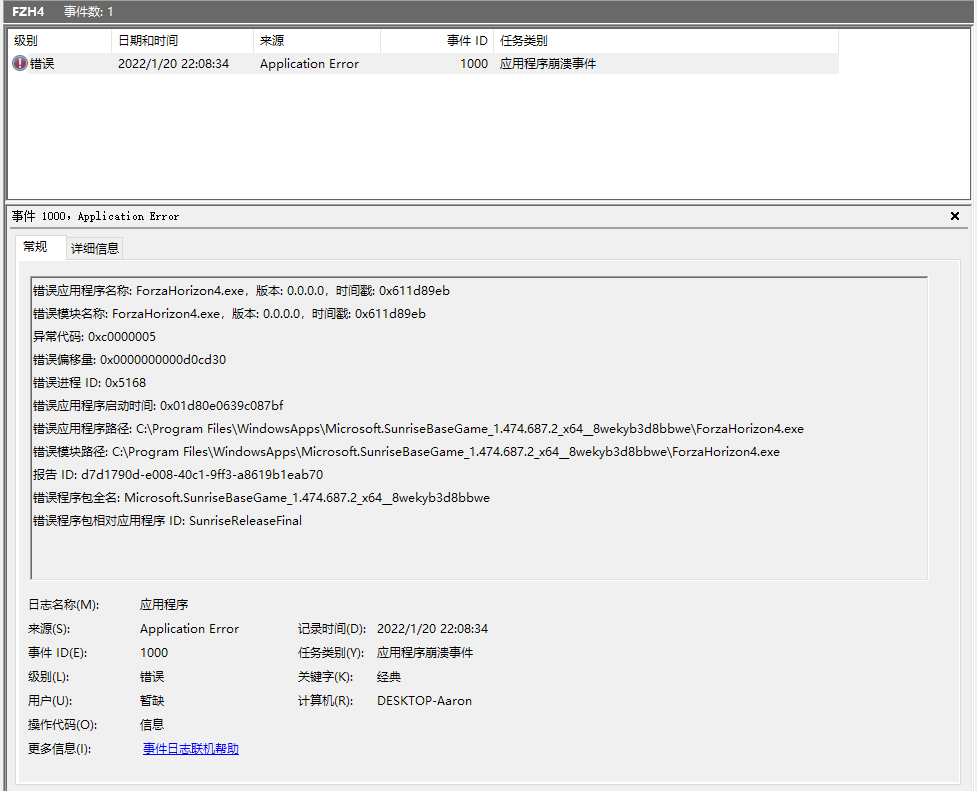Click the FZH4 view title in header
Screen dimensions: 977x791
point(28,11)
